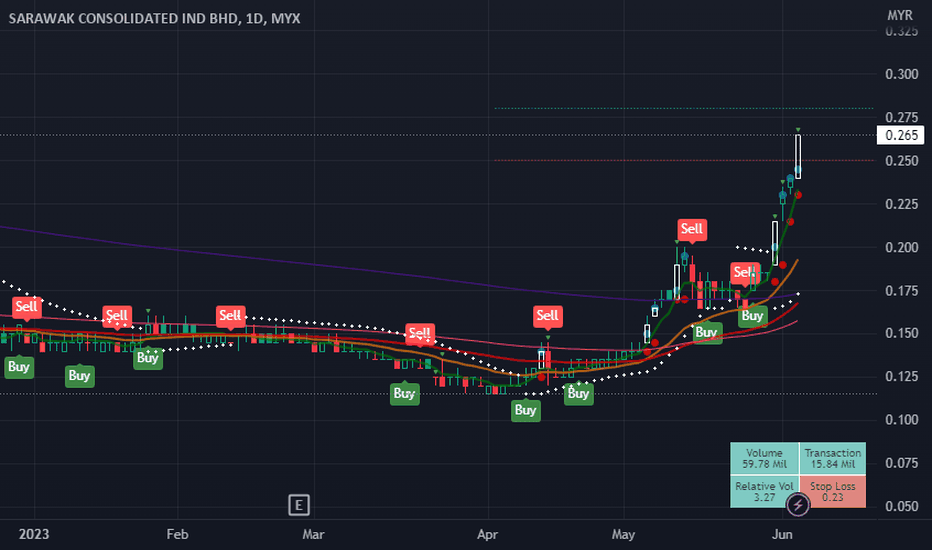Click the 0.100 price axis label

tap(901, 420)
